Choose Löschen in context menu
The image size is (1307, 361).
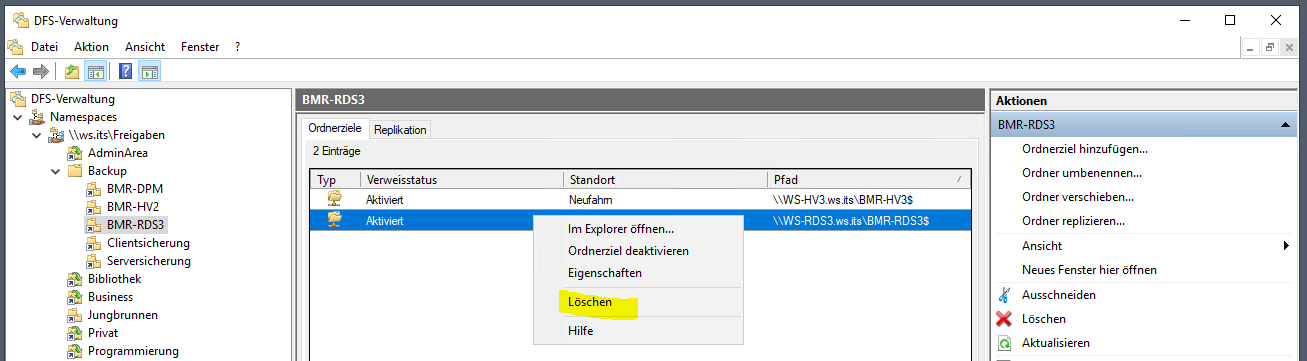click(x=589, y=302)
